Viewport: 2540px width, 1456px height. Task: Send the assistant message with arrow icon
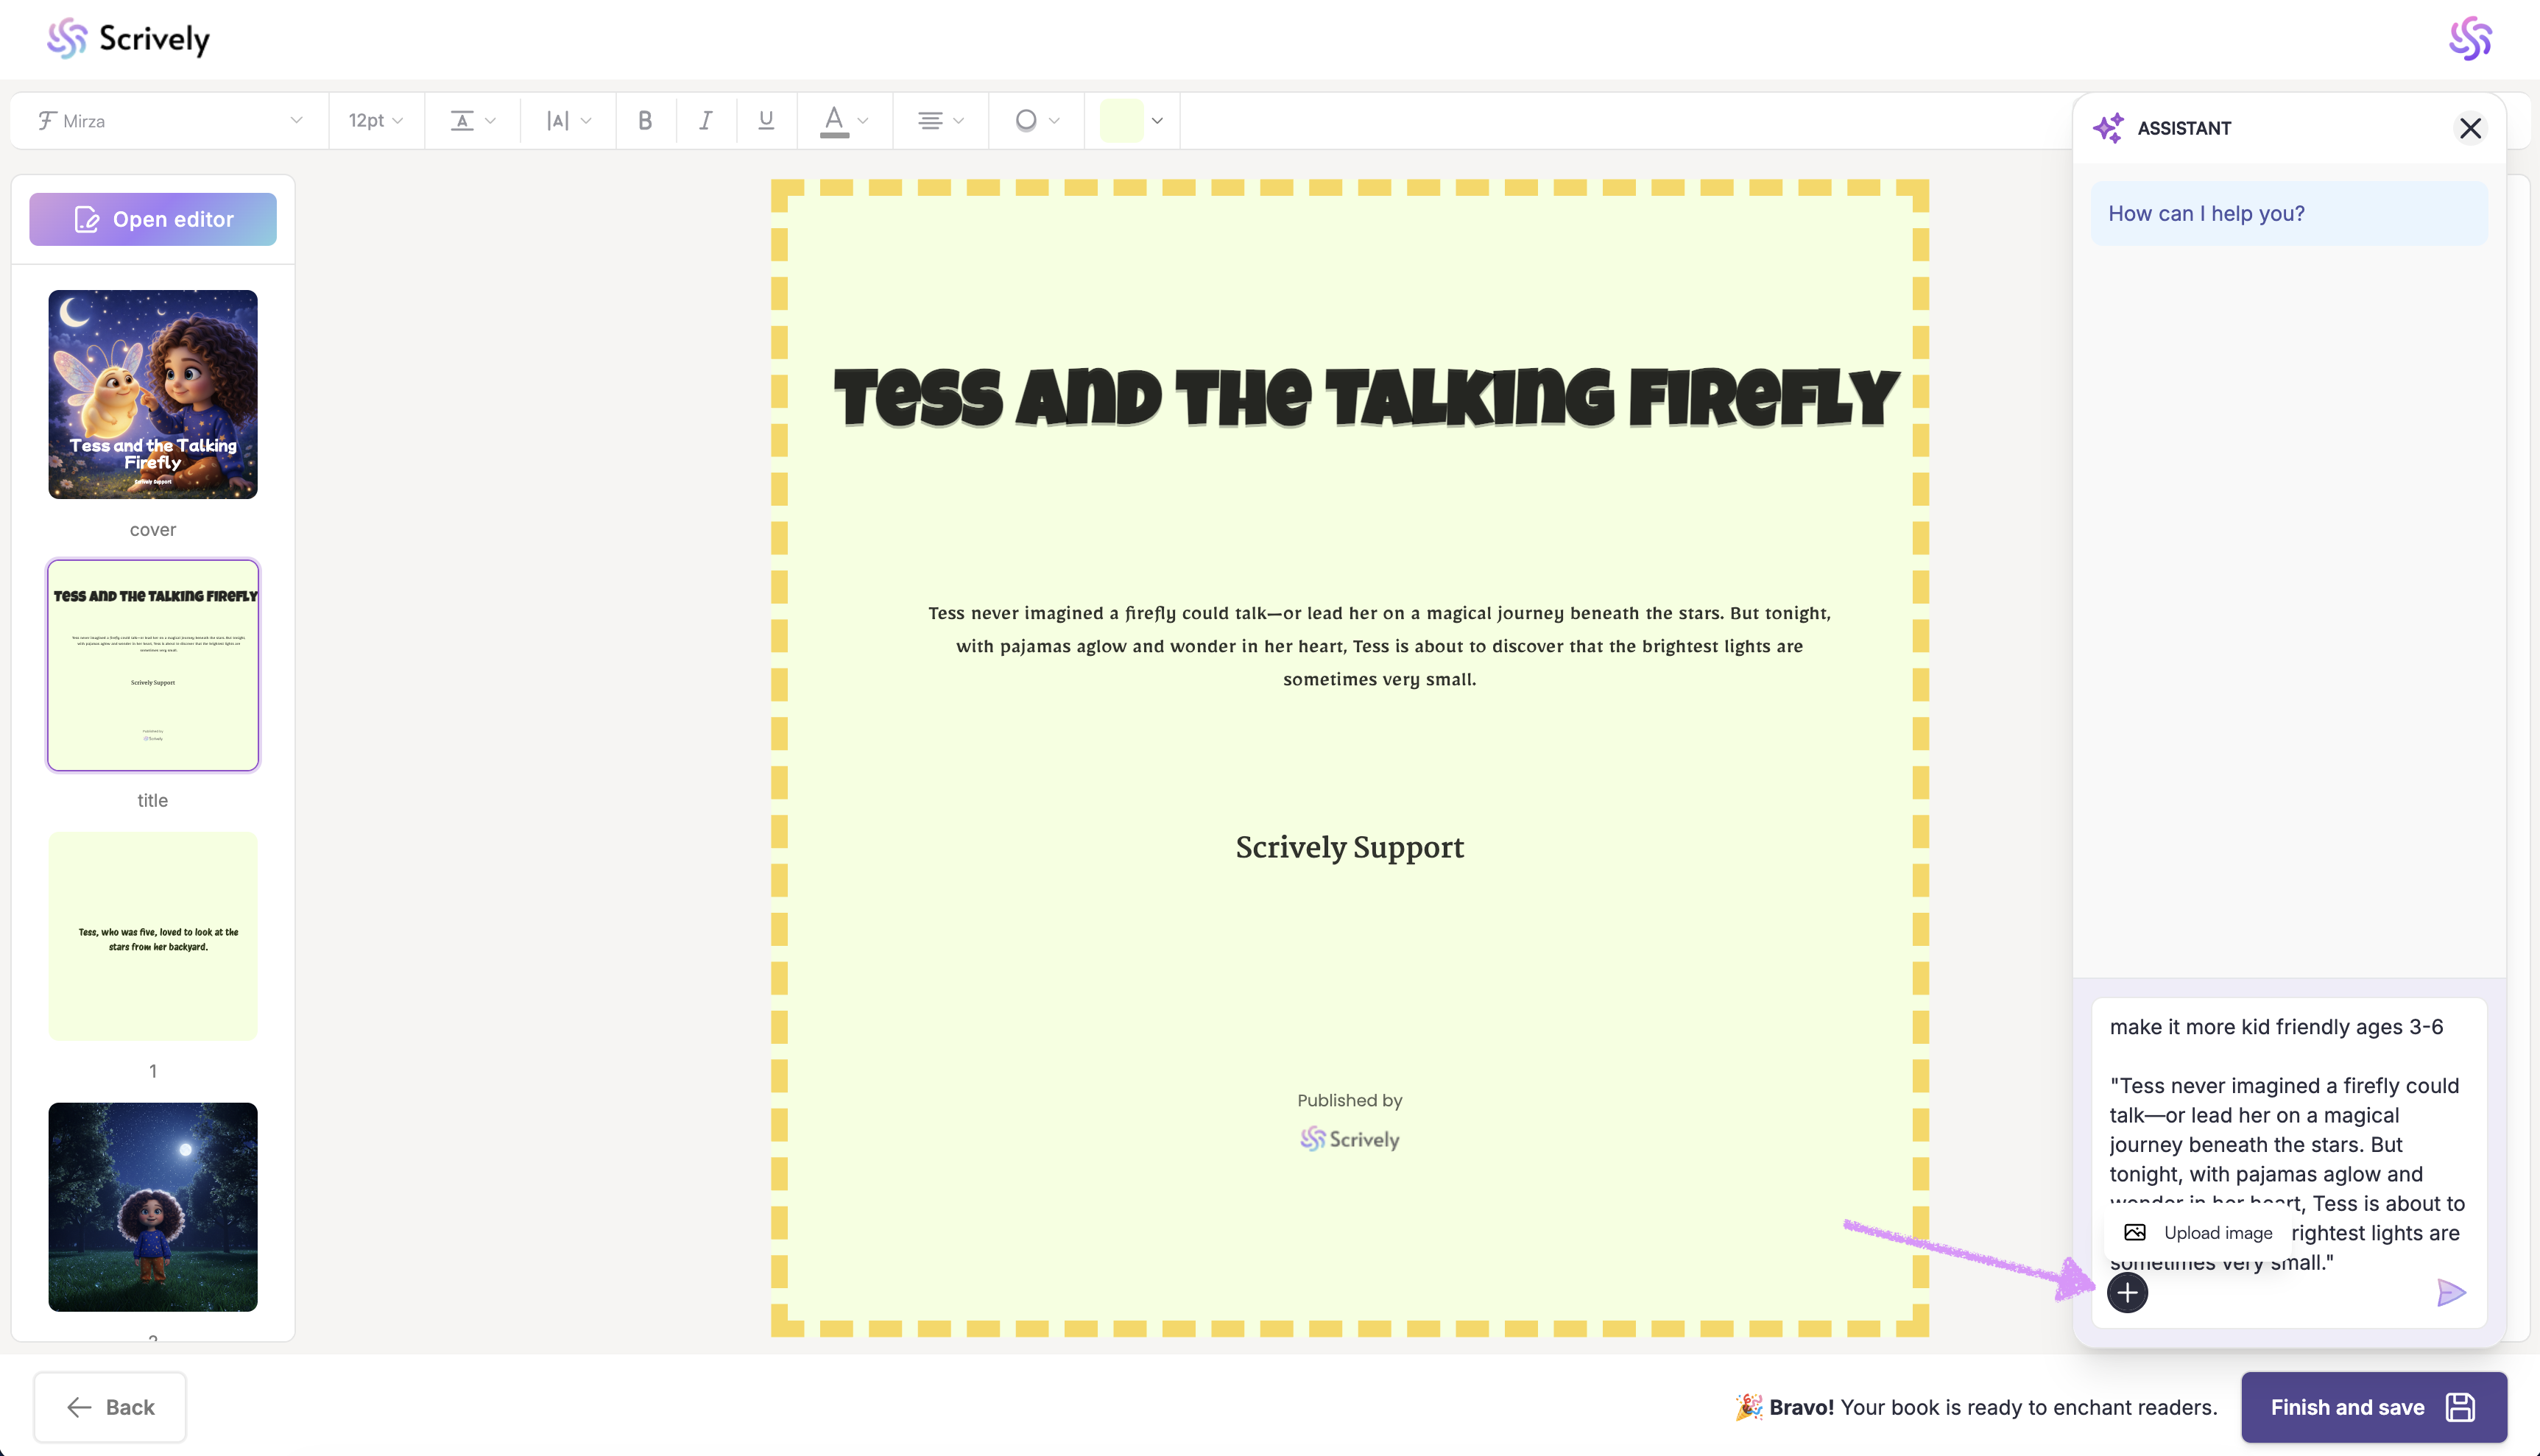tap(2451, 1293)
